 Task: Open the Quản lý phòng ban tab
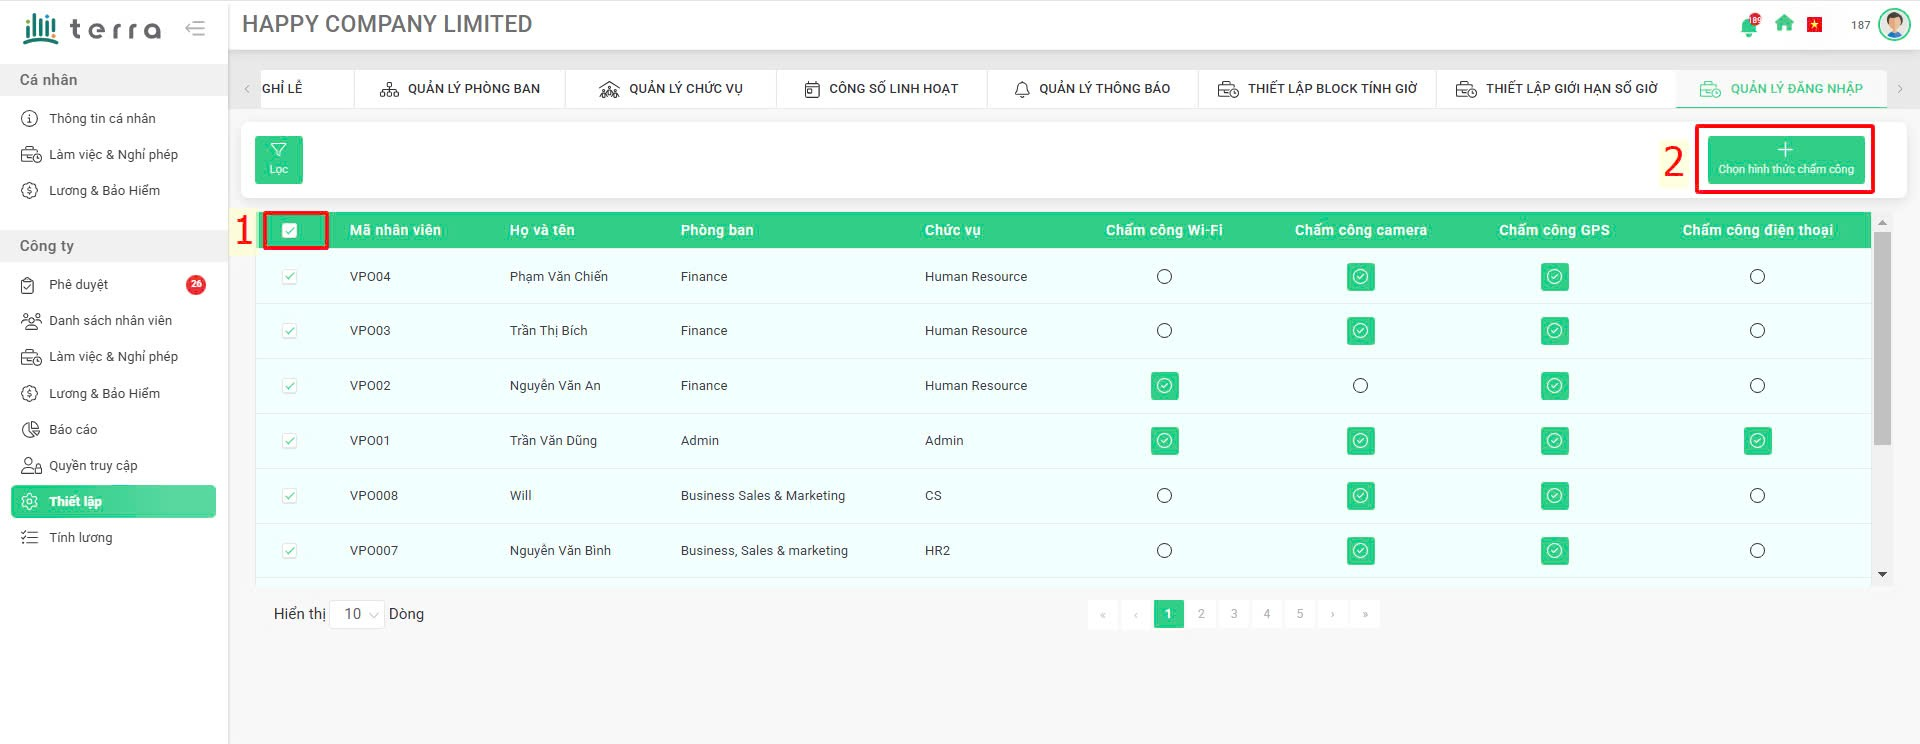pos(460,89)
